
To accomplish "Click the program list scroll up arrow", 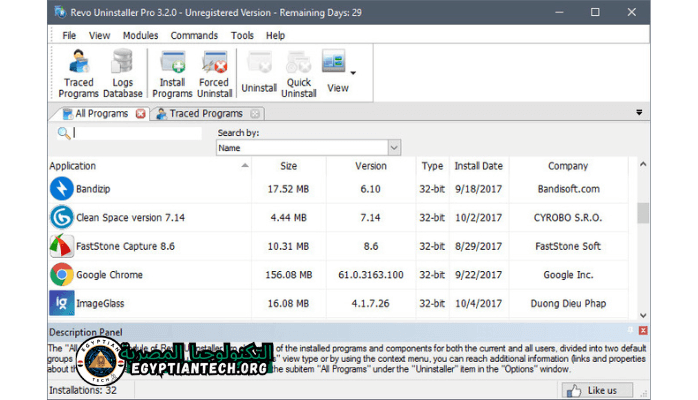I will click(x=643, y=165).
